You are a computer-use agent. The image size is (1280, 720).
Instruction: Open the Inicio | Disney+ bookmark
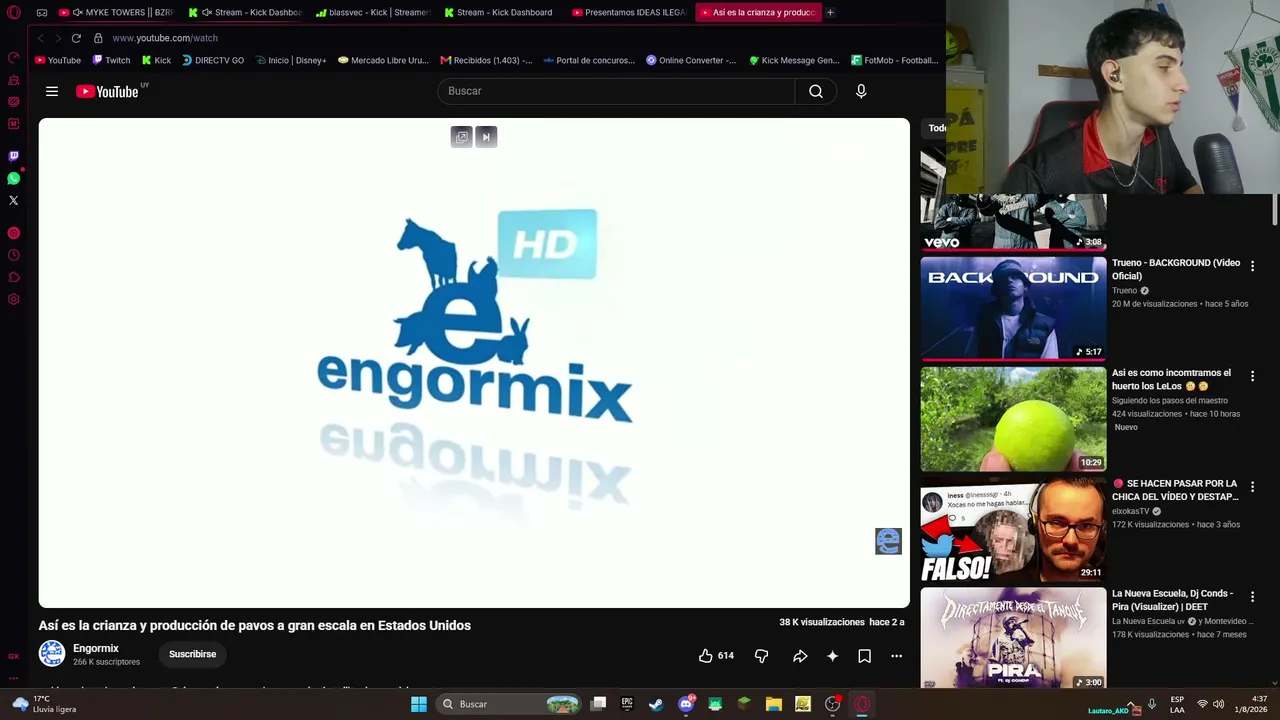click(291, 60)
